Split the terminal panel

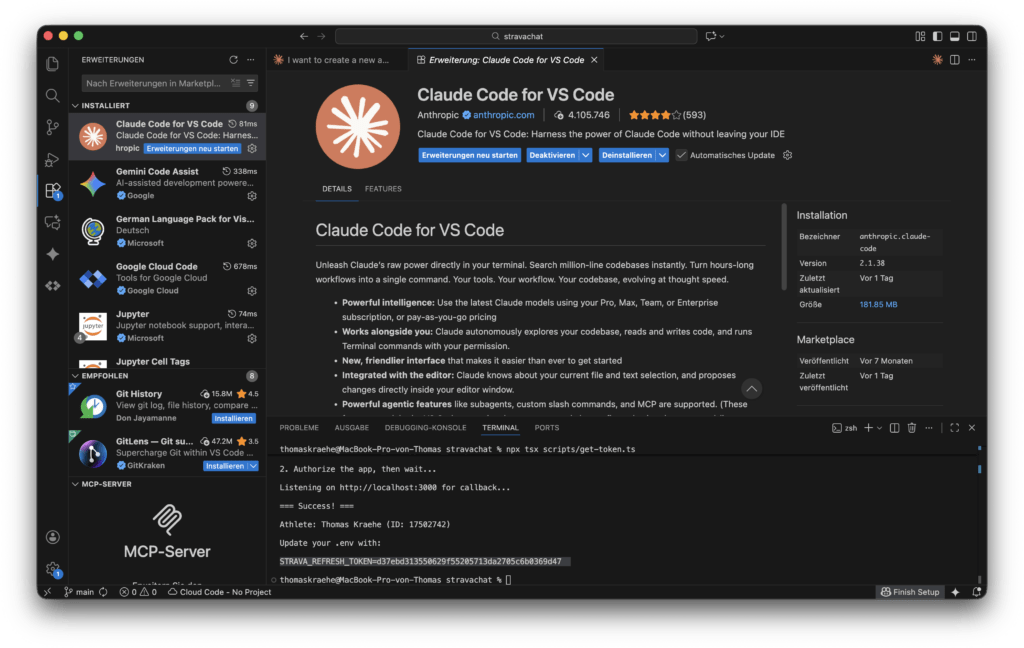(895, 428)
